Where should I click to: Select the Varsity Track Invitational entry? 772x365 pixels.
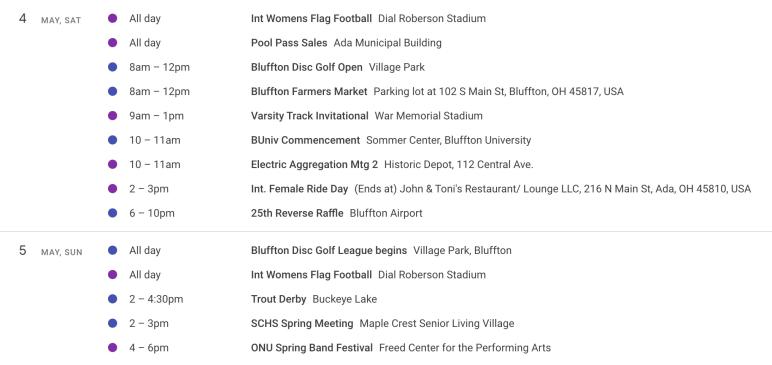pos(310,116)
